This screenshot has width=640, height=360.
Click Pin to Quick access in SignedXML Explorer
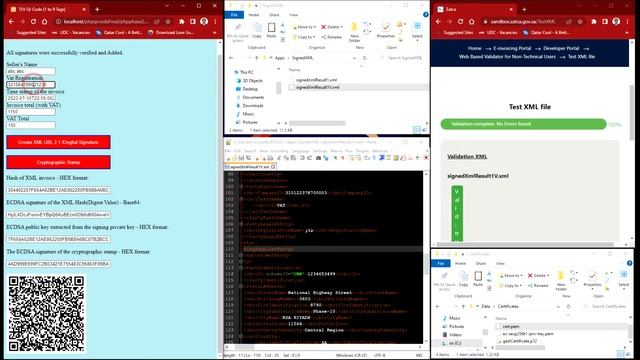tap(238, 31)
